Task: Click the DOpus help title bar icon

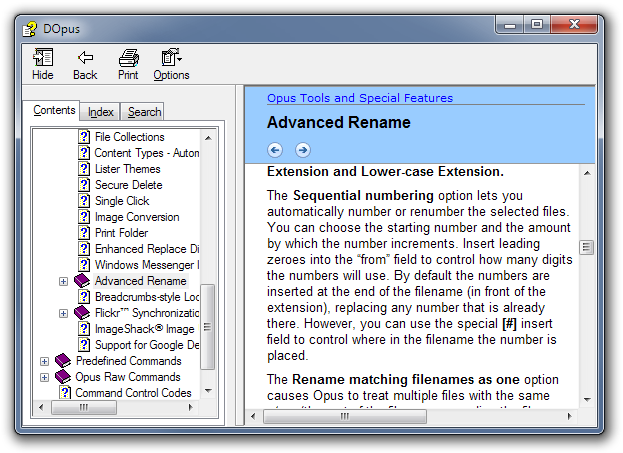Action: (x=29, y=29)
